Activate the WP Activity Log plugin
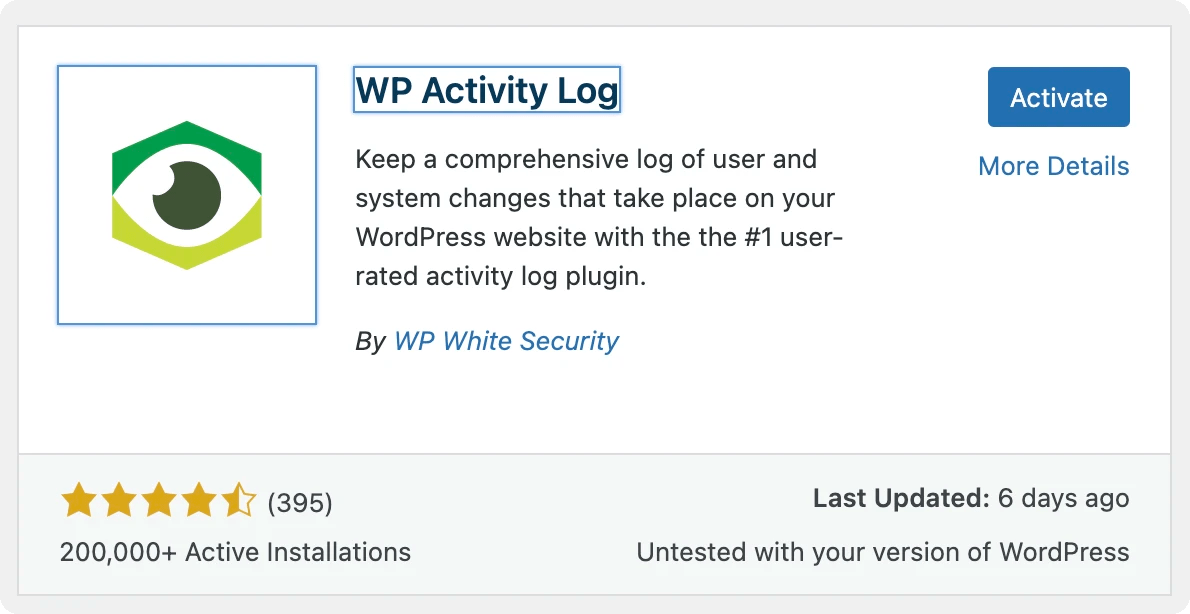This screenshot has width=1190, height=614. pos(1058,97)
